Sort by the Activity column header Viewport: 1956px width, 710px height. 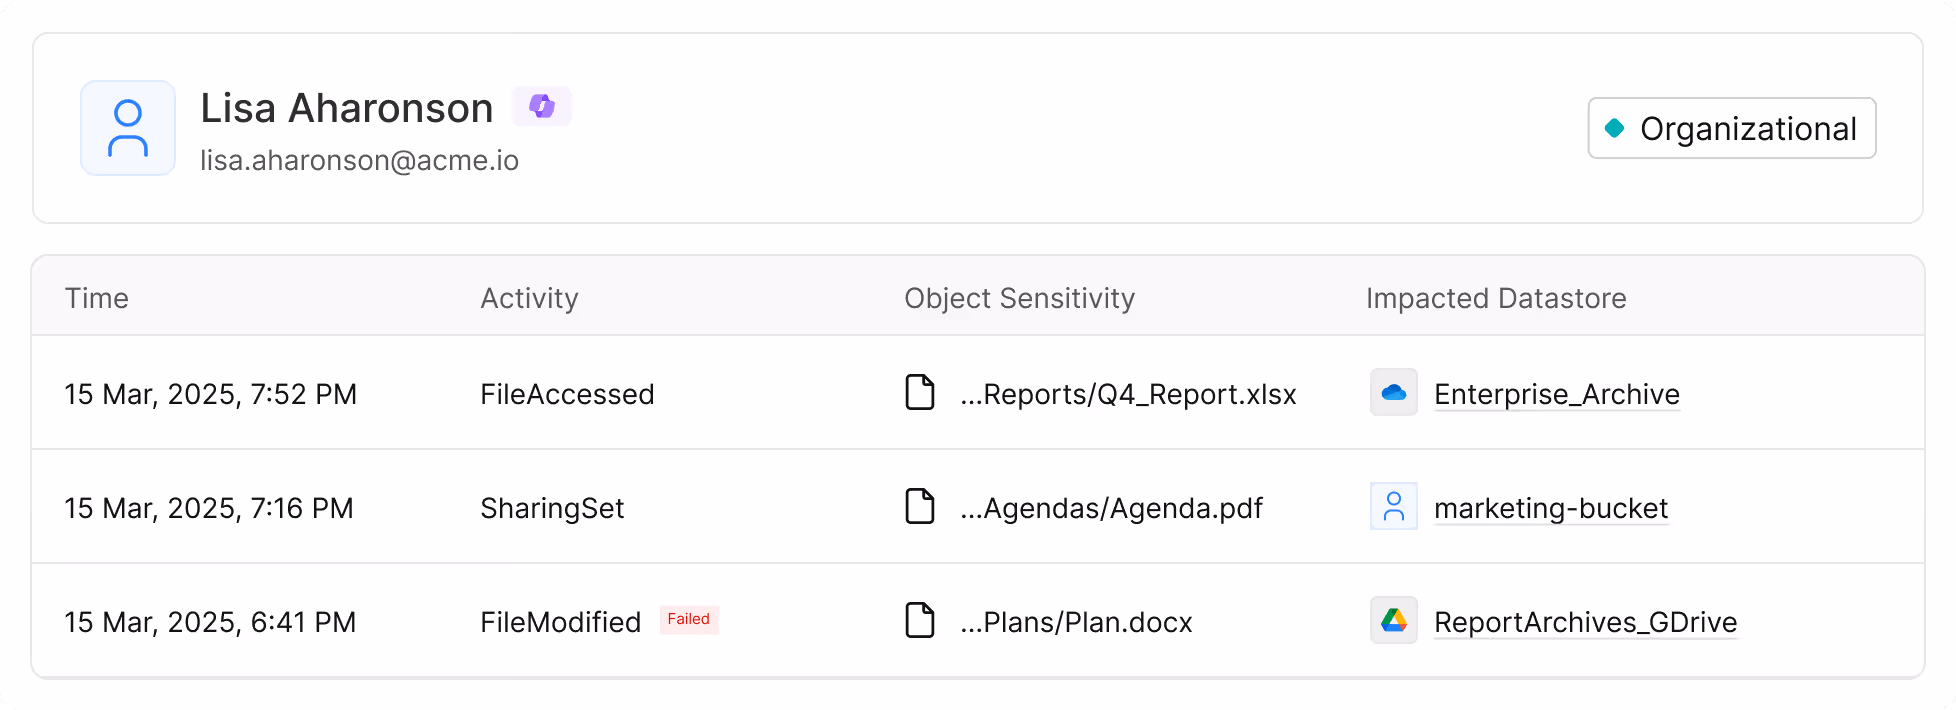[529, 298]
